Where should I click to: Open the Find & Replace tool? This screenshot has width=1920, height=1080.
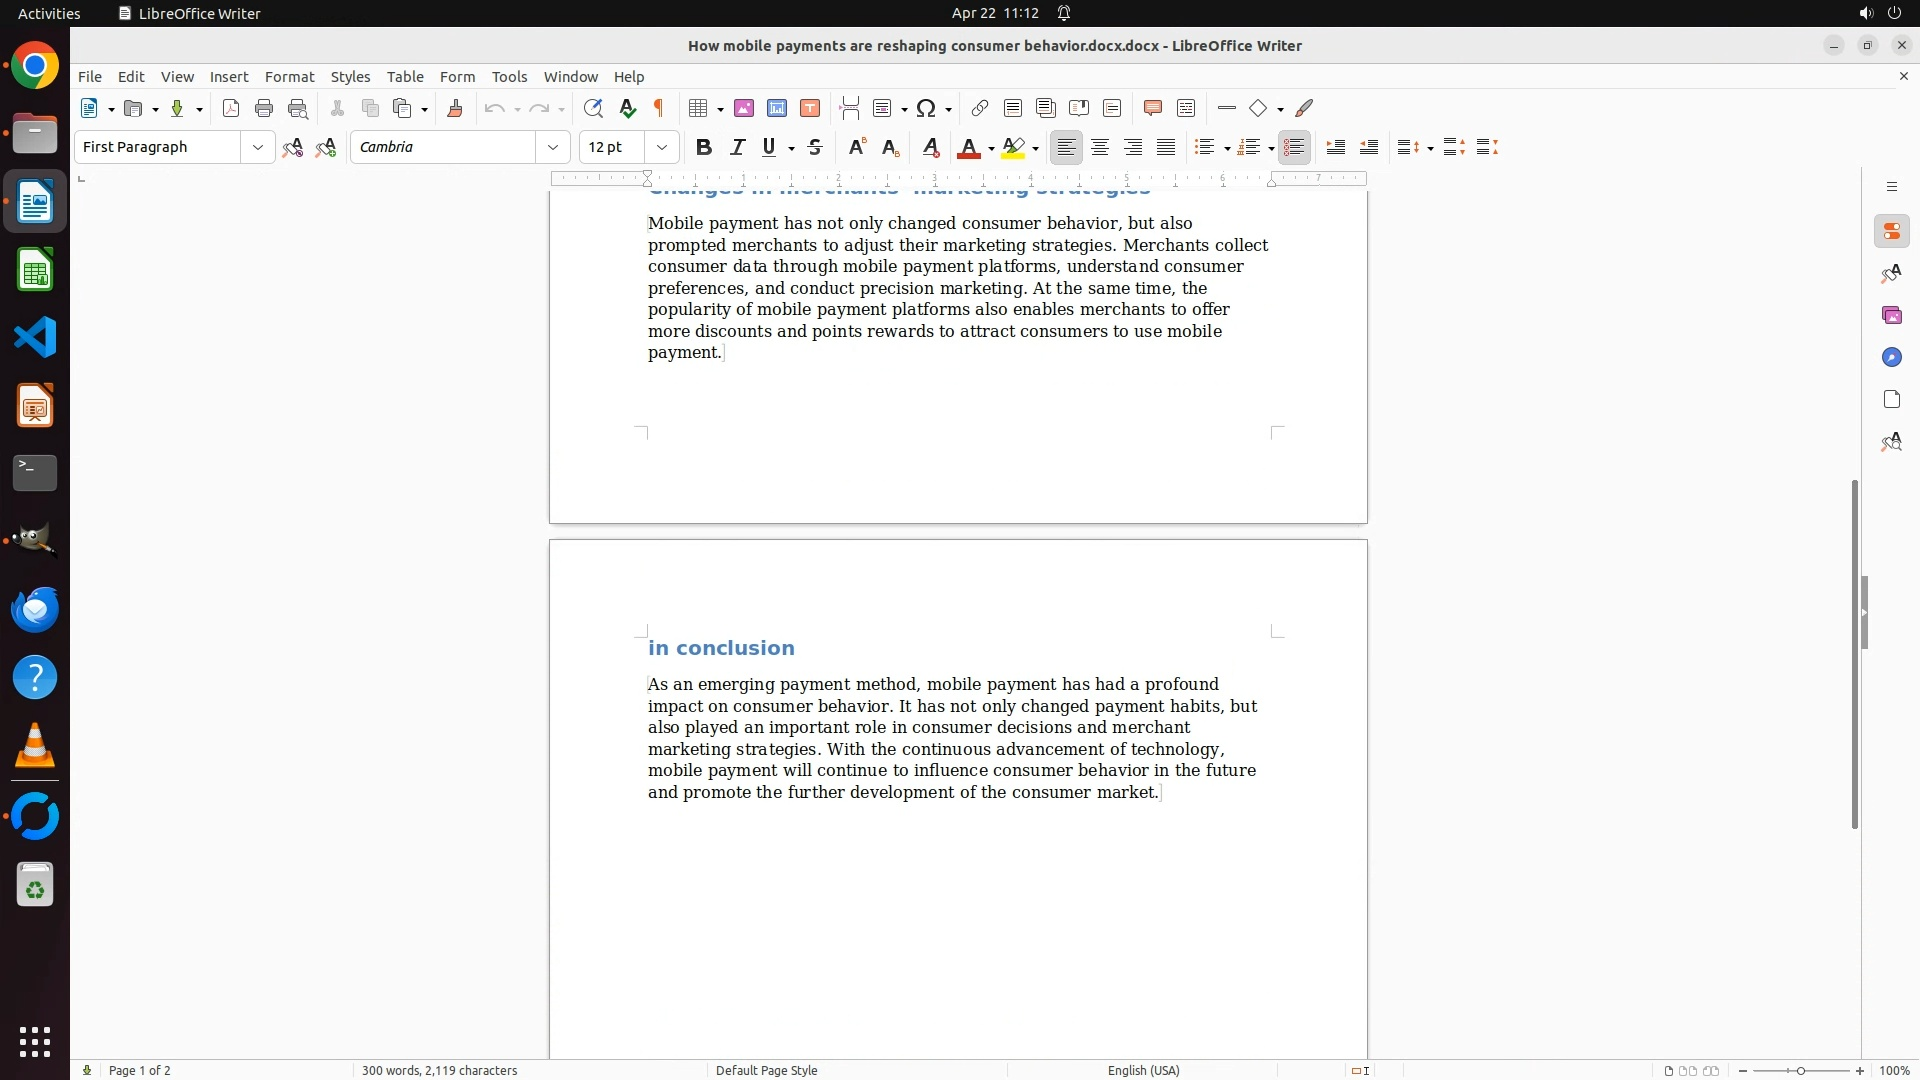[x=593, y=109]
